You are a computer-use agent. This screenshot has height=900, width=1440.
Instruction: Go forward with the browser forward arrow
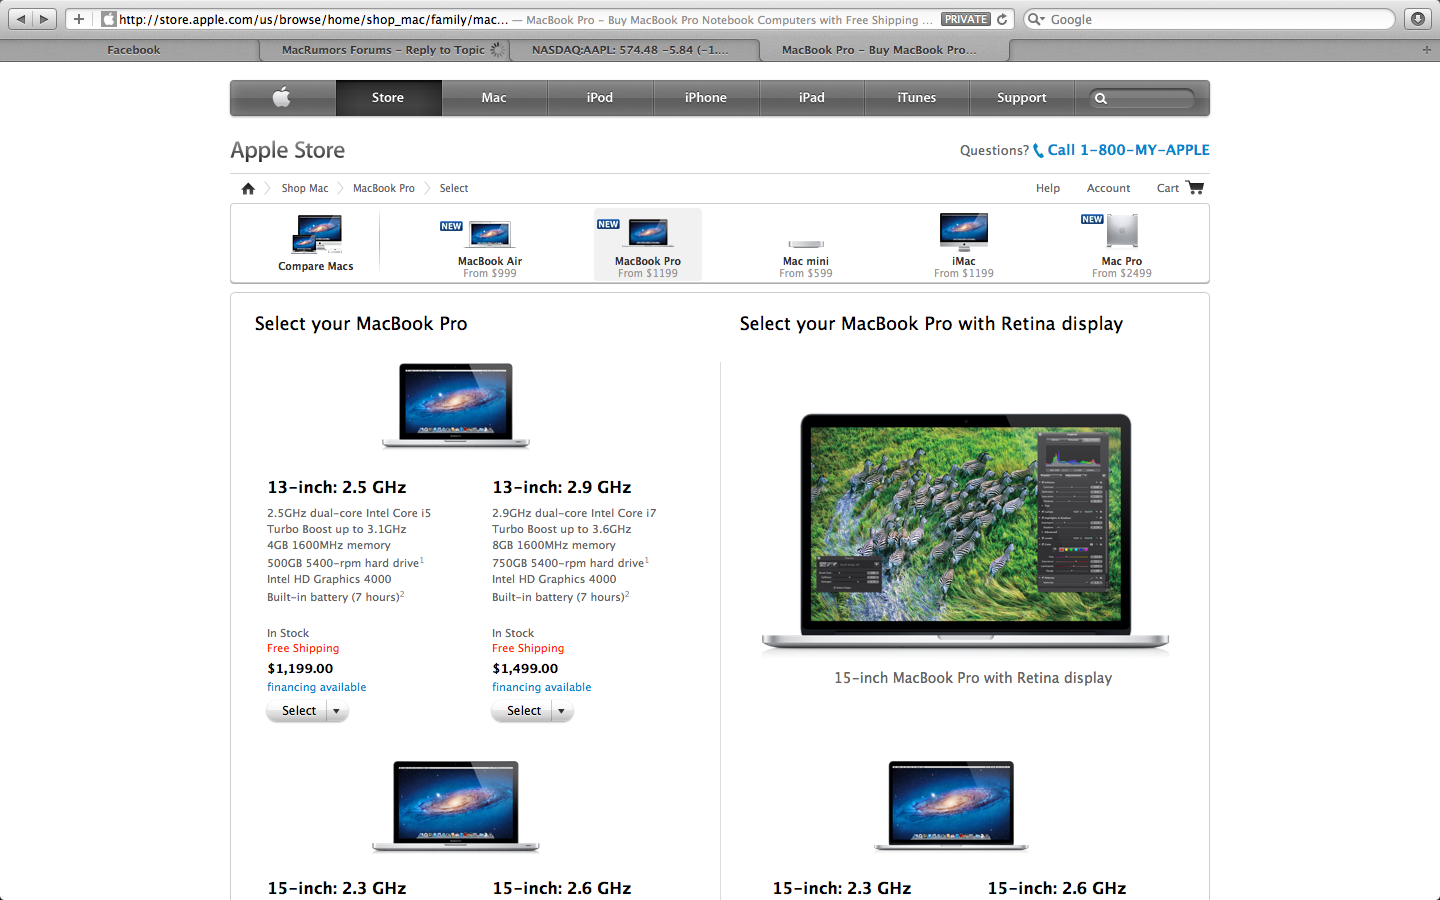(x=44, y=19)
